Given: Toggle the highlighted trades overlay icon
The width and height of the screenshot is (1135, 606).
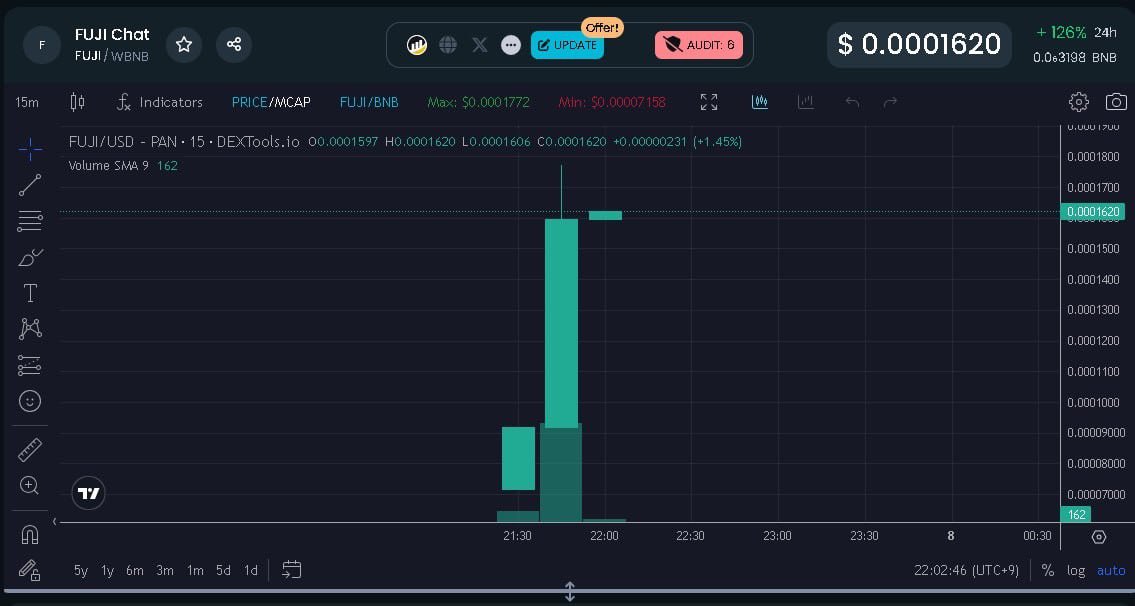Looking at the screenshot, I should click(759, 102).
